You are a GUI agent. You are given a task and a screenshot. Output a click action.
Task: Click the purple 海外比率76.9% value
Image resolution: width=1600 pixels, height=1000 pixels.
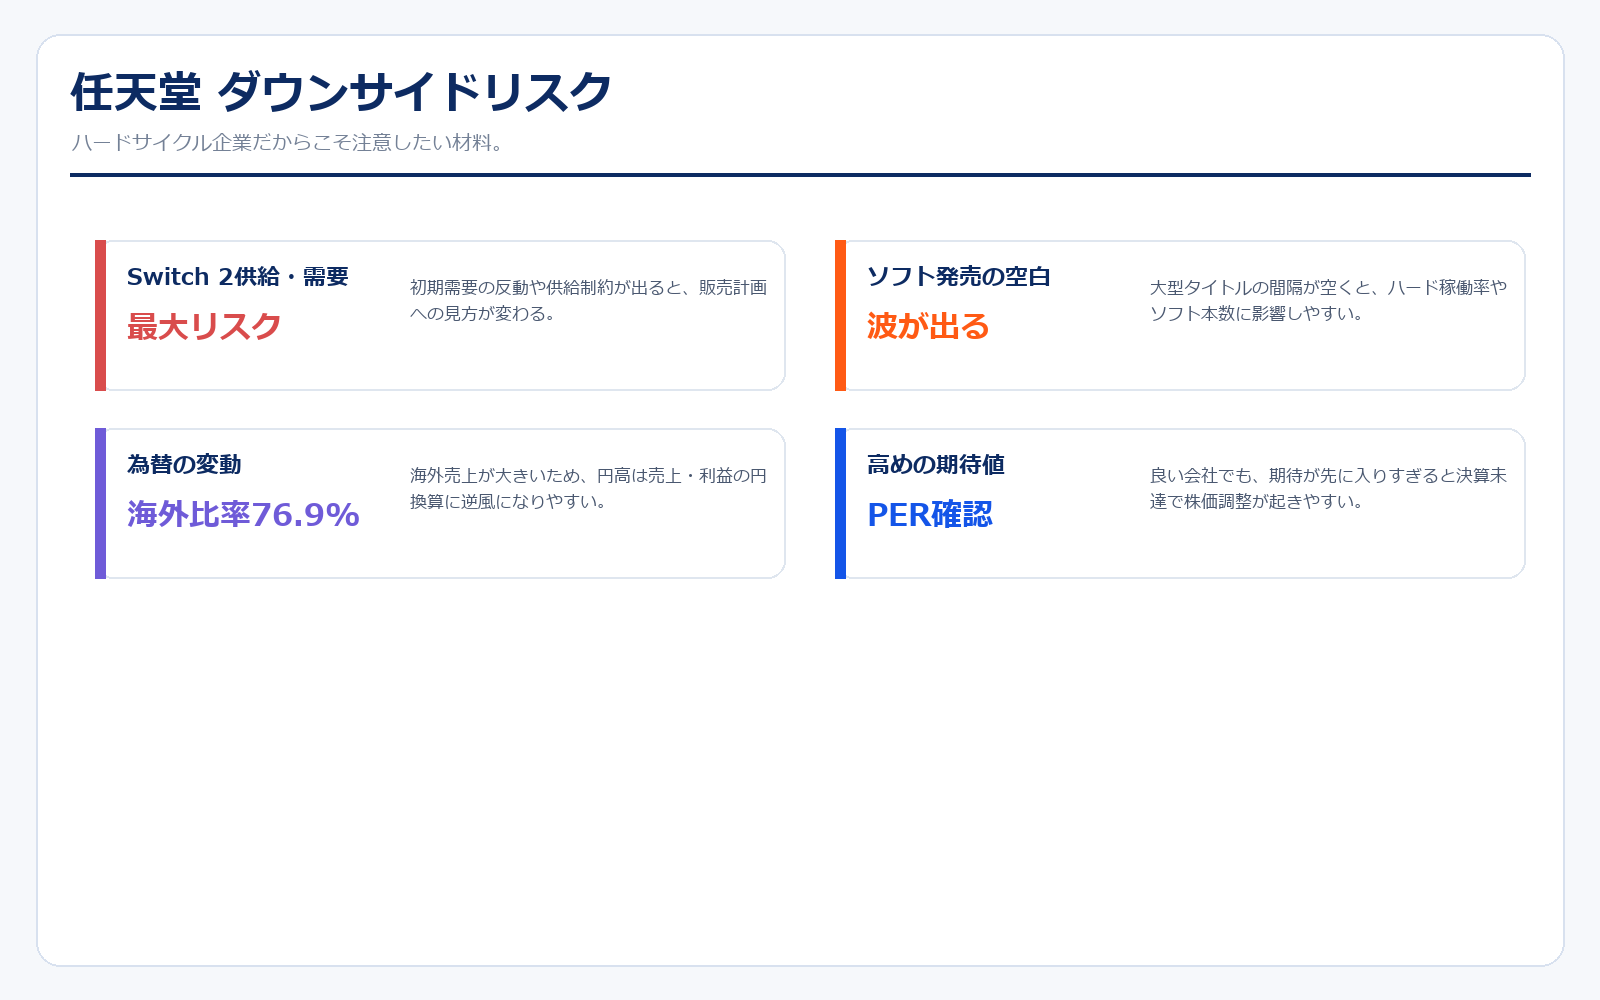coord(243,514)
